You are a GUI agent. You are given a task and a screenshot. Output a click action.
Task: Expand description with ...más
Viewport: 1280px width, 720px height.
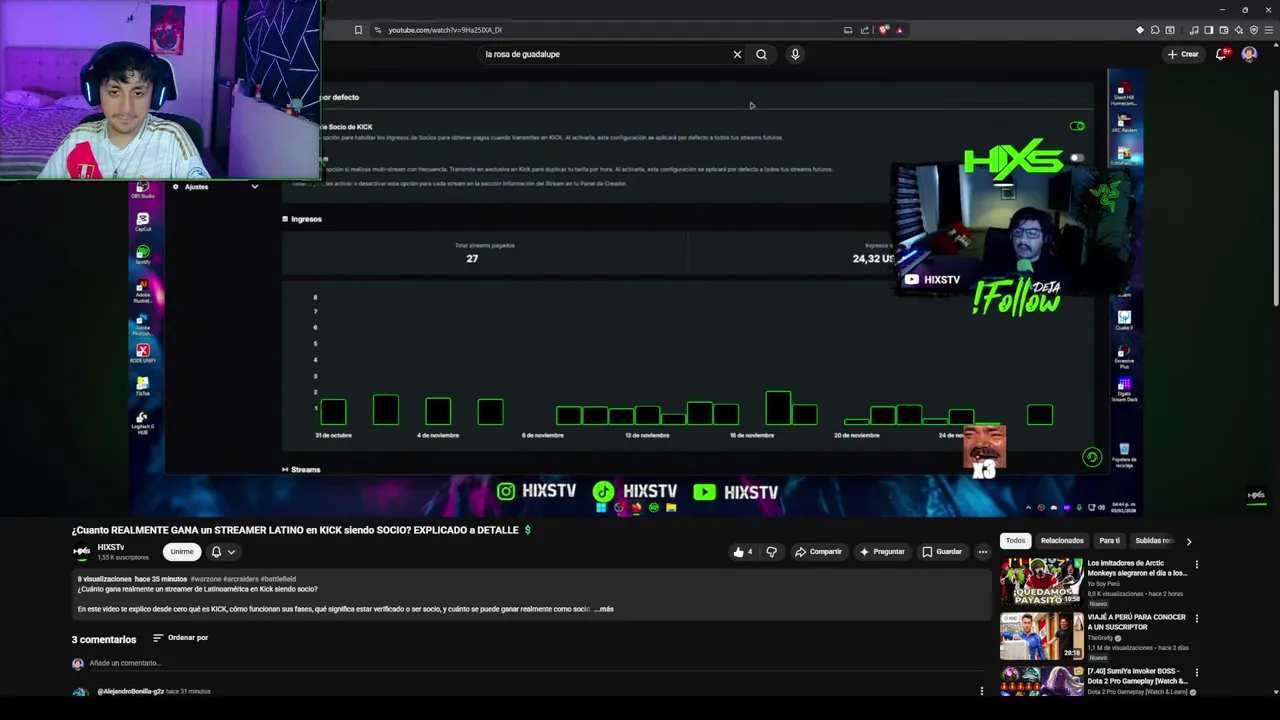[x=604, y=609]
